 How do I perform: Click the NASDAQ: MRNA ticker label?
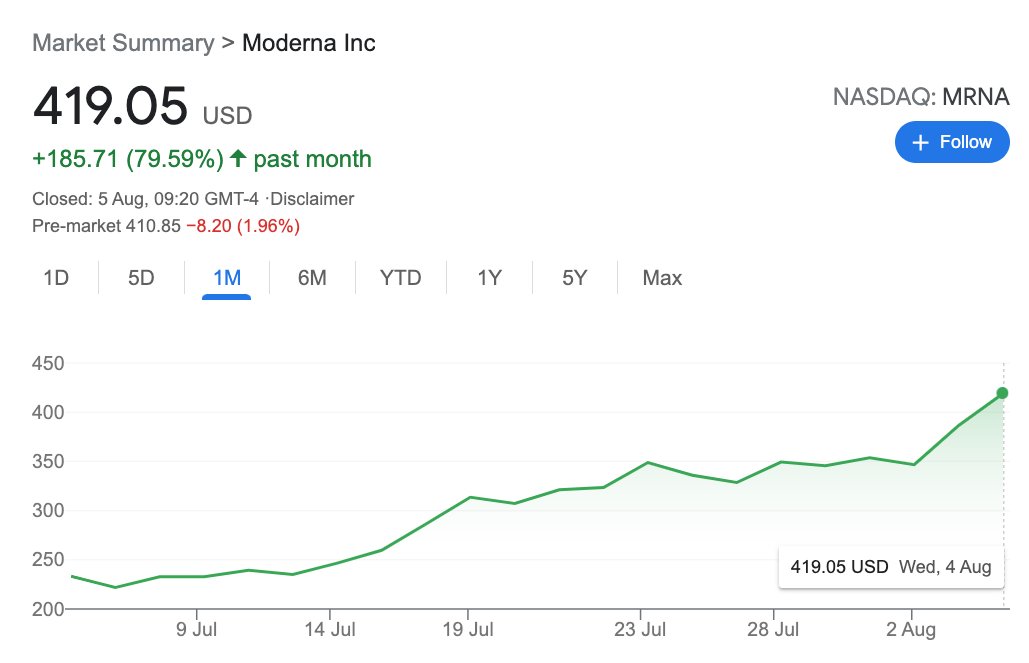921,97
